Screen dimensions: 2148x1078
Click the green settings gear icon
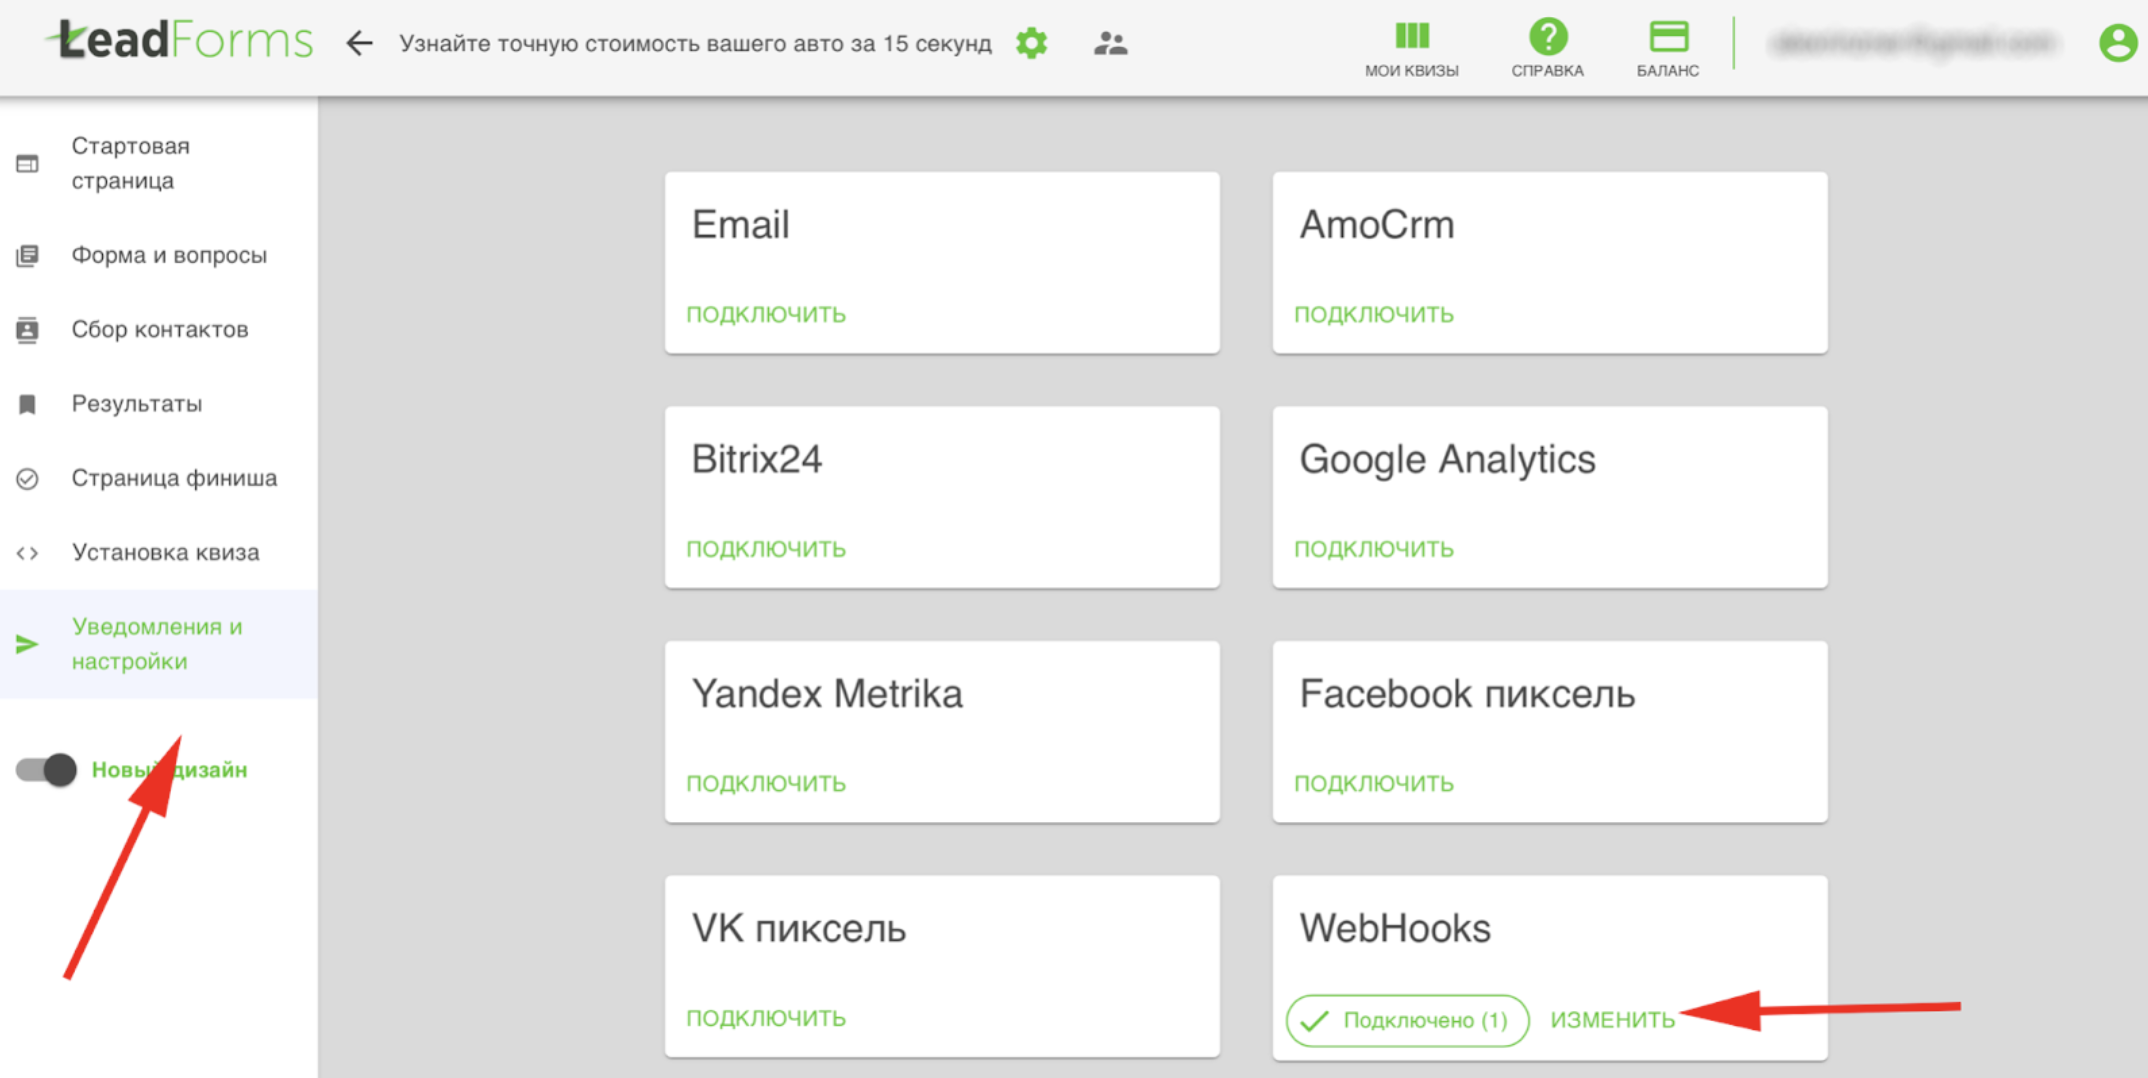click(1031, 44)
